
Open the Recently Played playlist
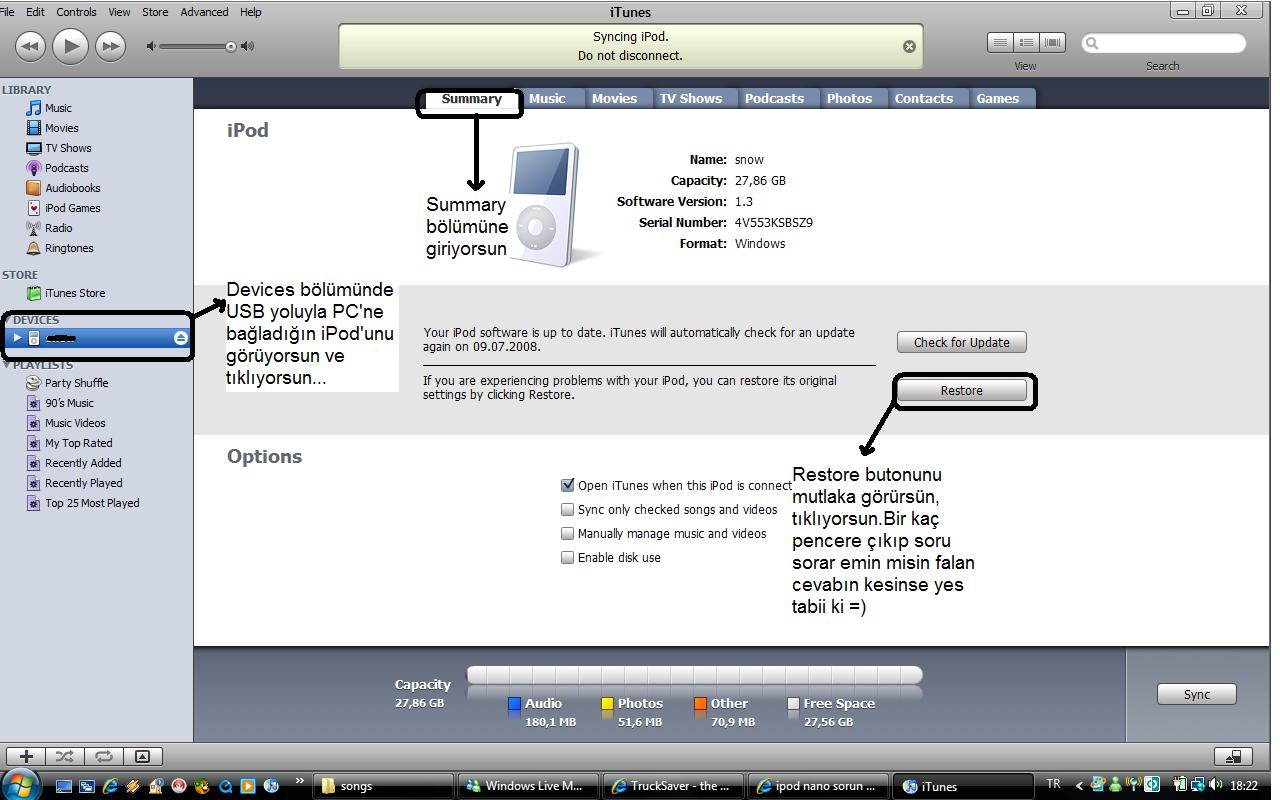point(83,483)
